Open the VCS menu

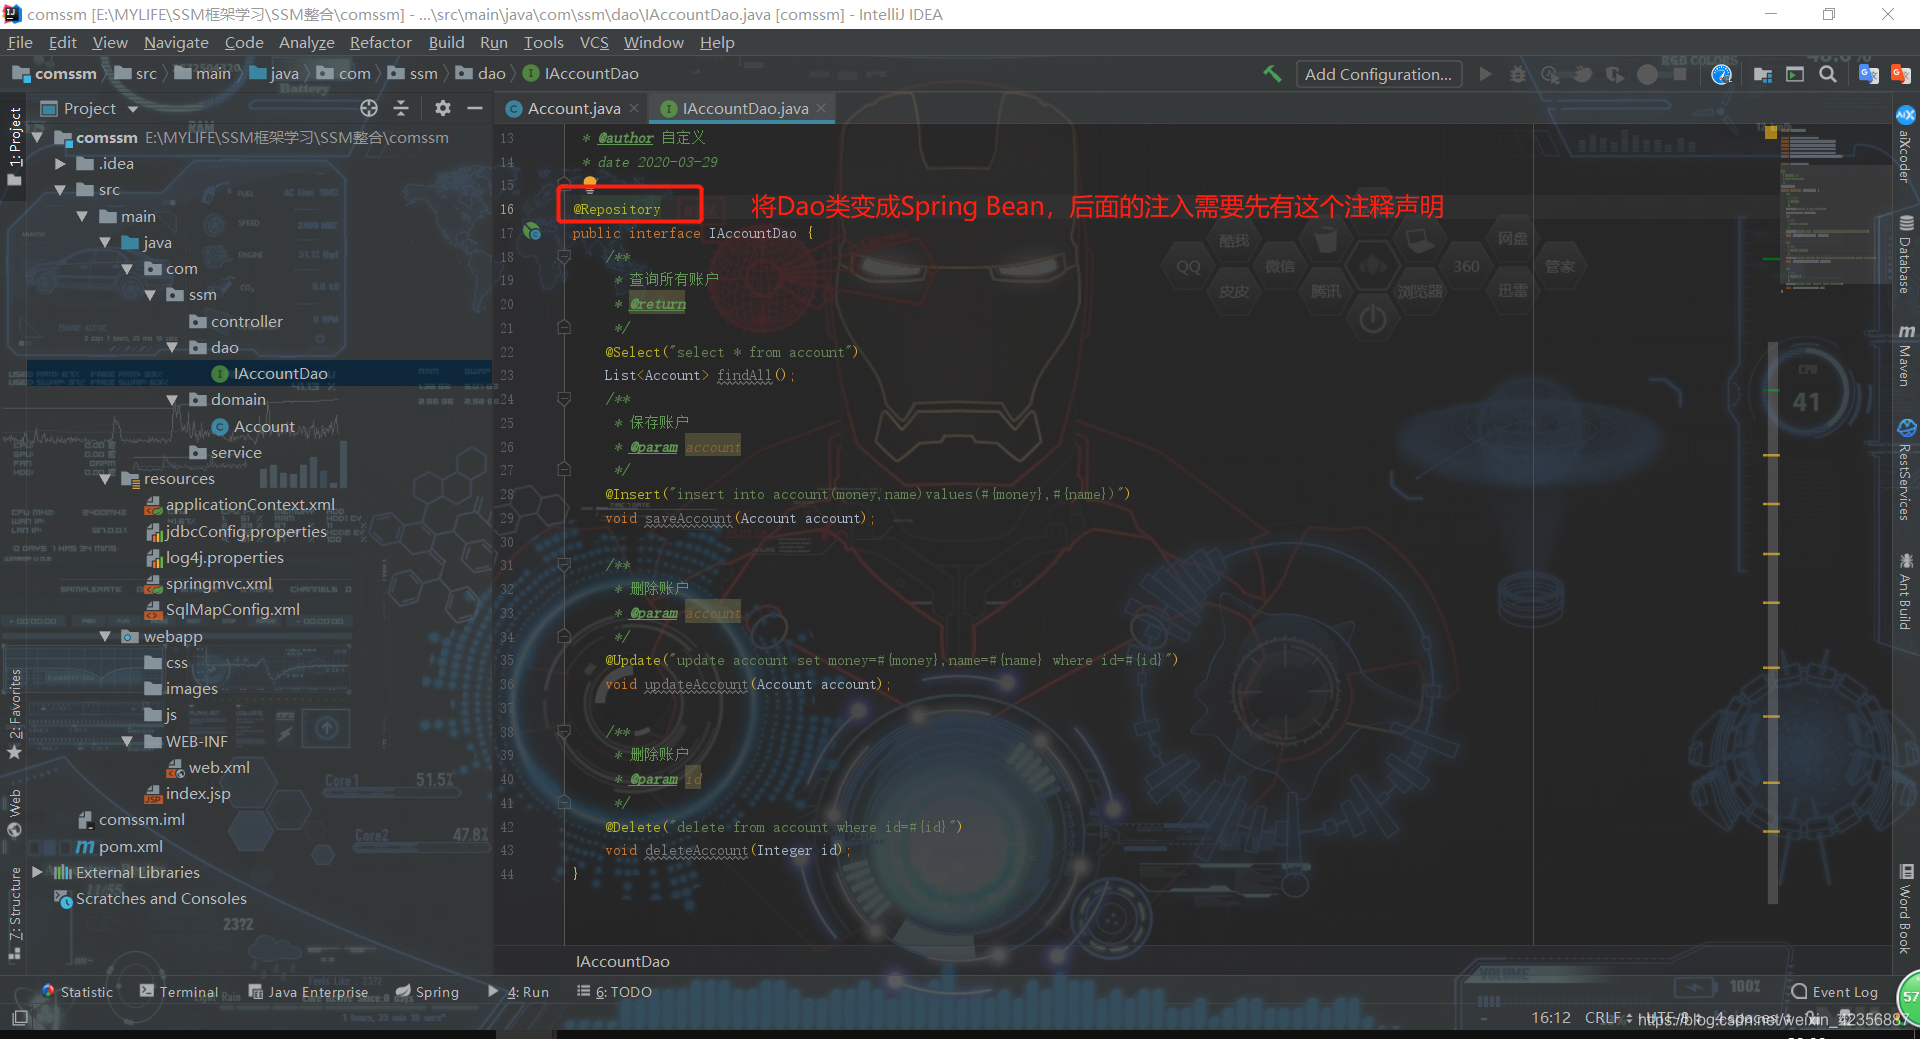(594, 42)
